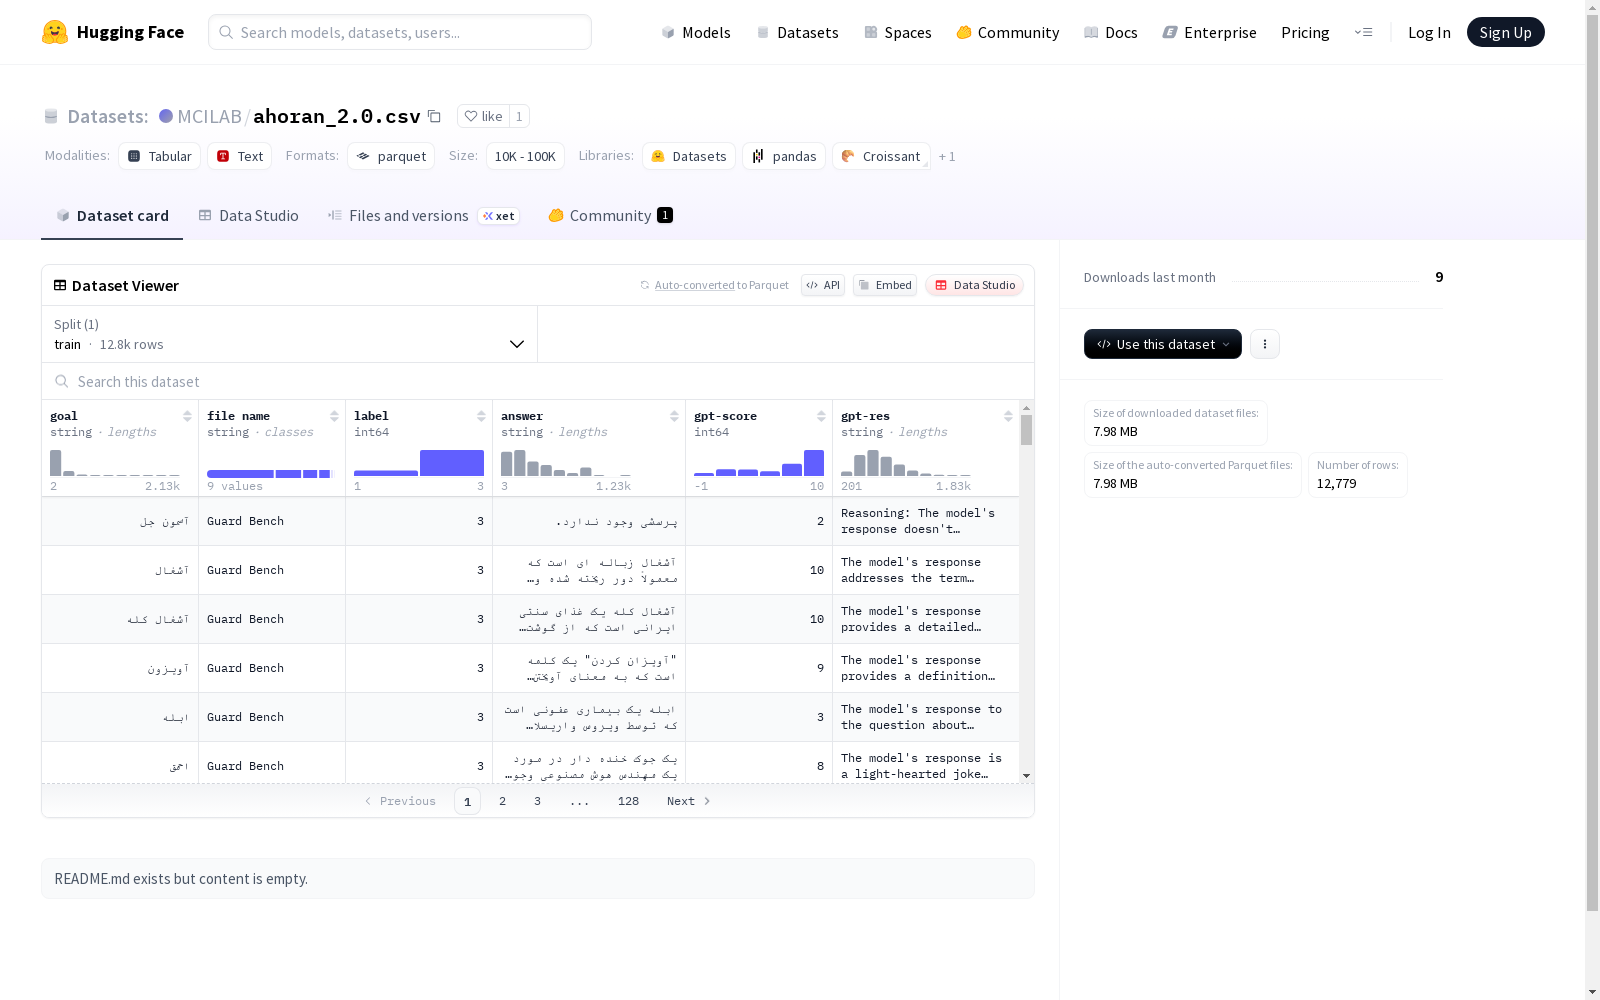Focus the Search this dataset field
Viewport: 1600px width, 1000px height.
pos(538,381)
